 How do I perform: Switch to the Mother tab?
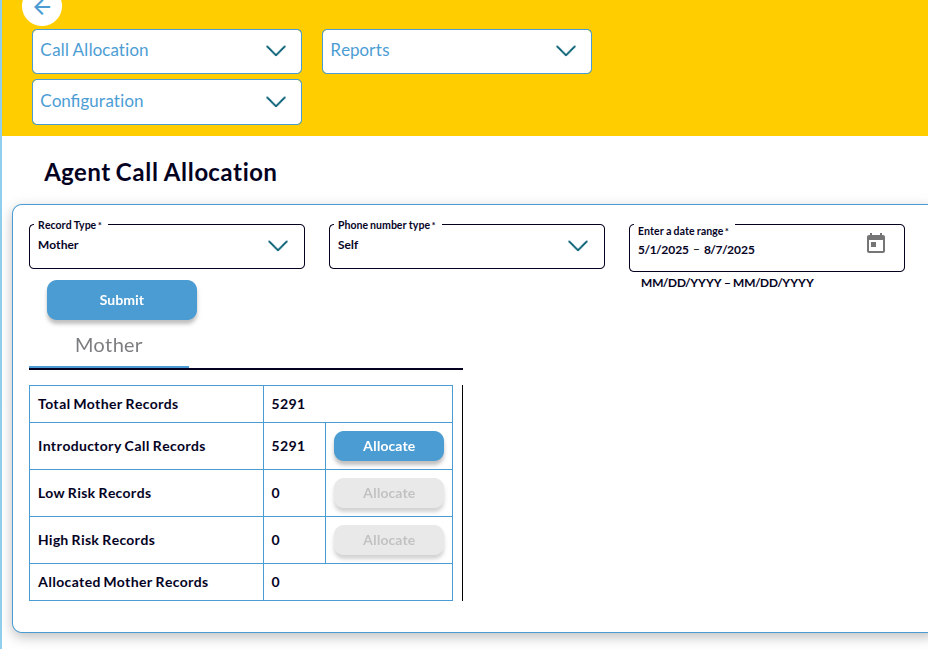point(109,346)
